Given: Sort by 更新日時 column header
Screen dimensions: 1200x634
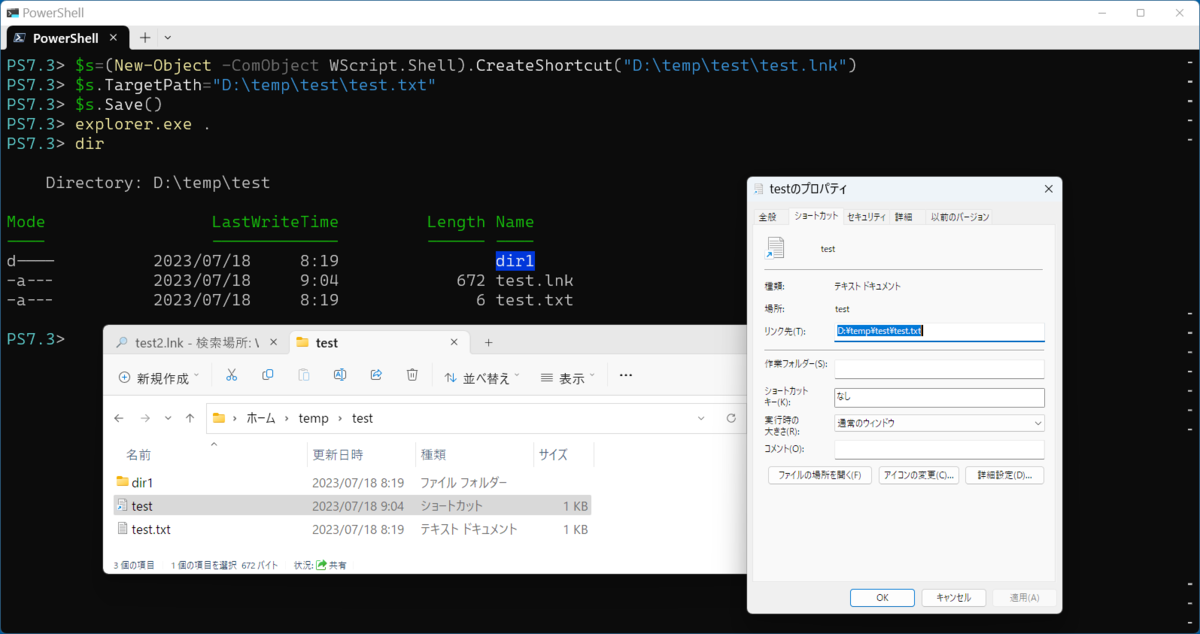Looking at the screenshot, I should [338, 455].
